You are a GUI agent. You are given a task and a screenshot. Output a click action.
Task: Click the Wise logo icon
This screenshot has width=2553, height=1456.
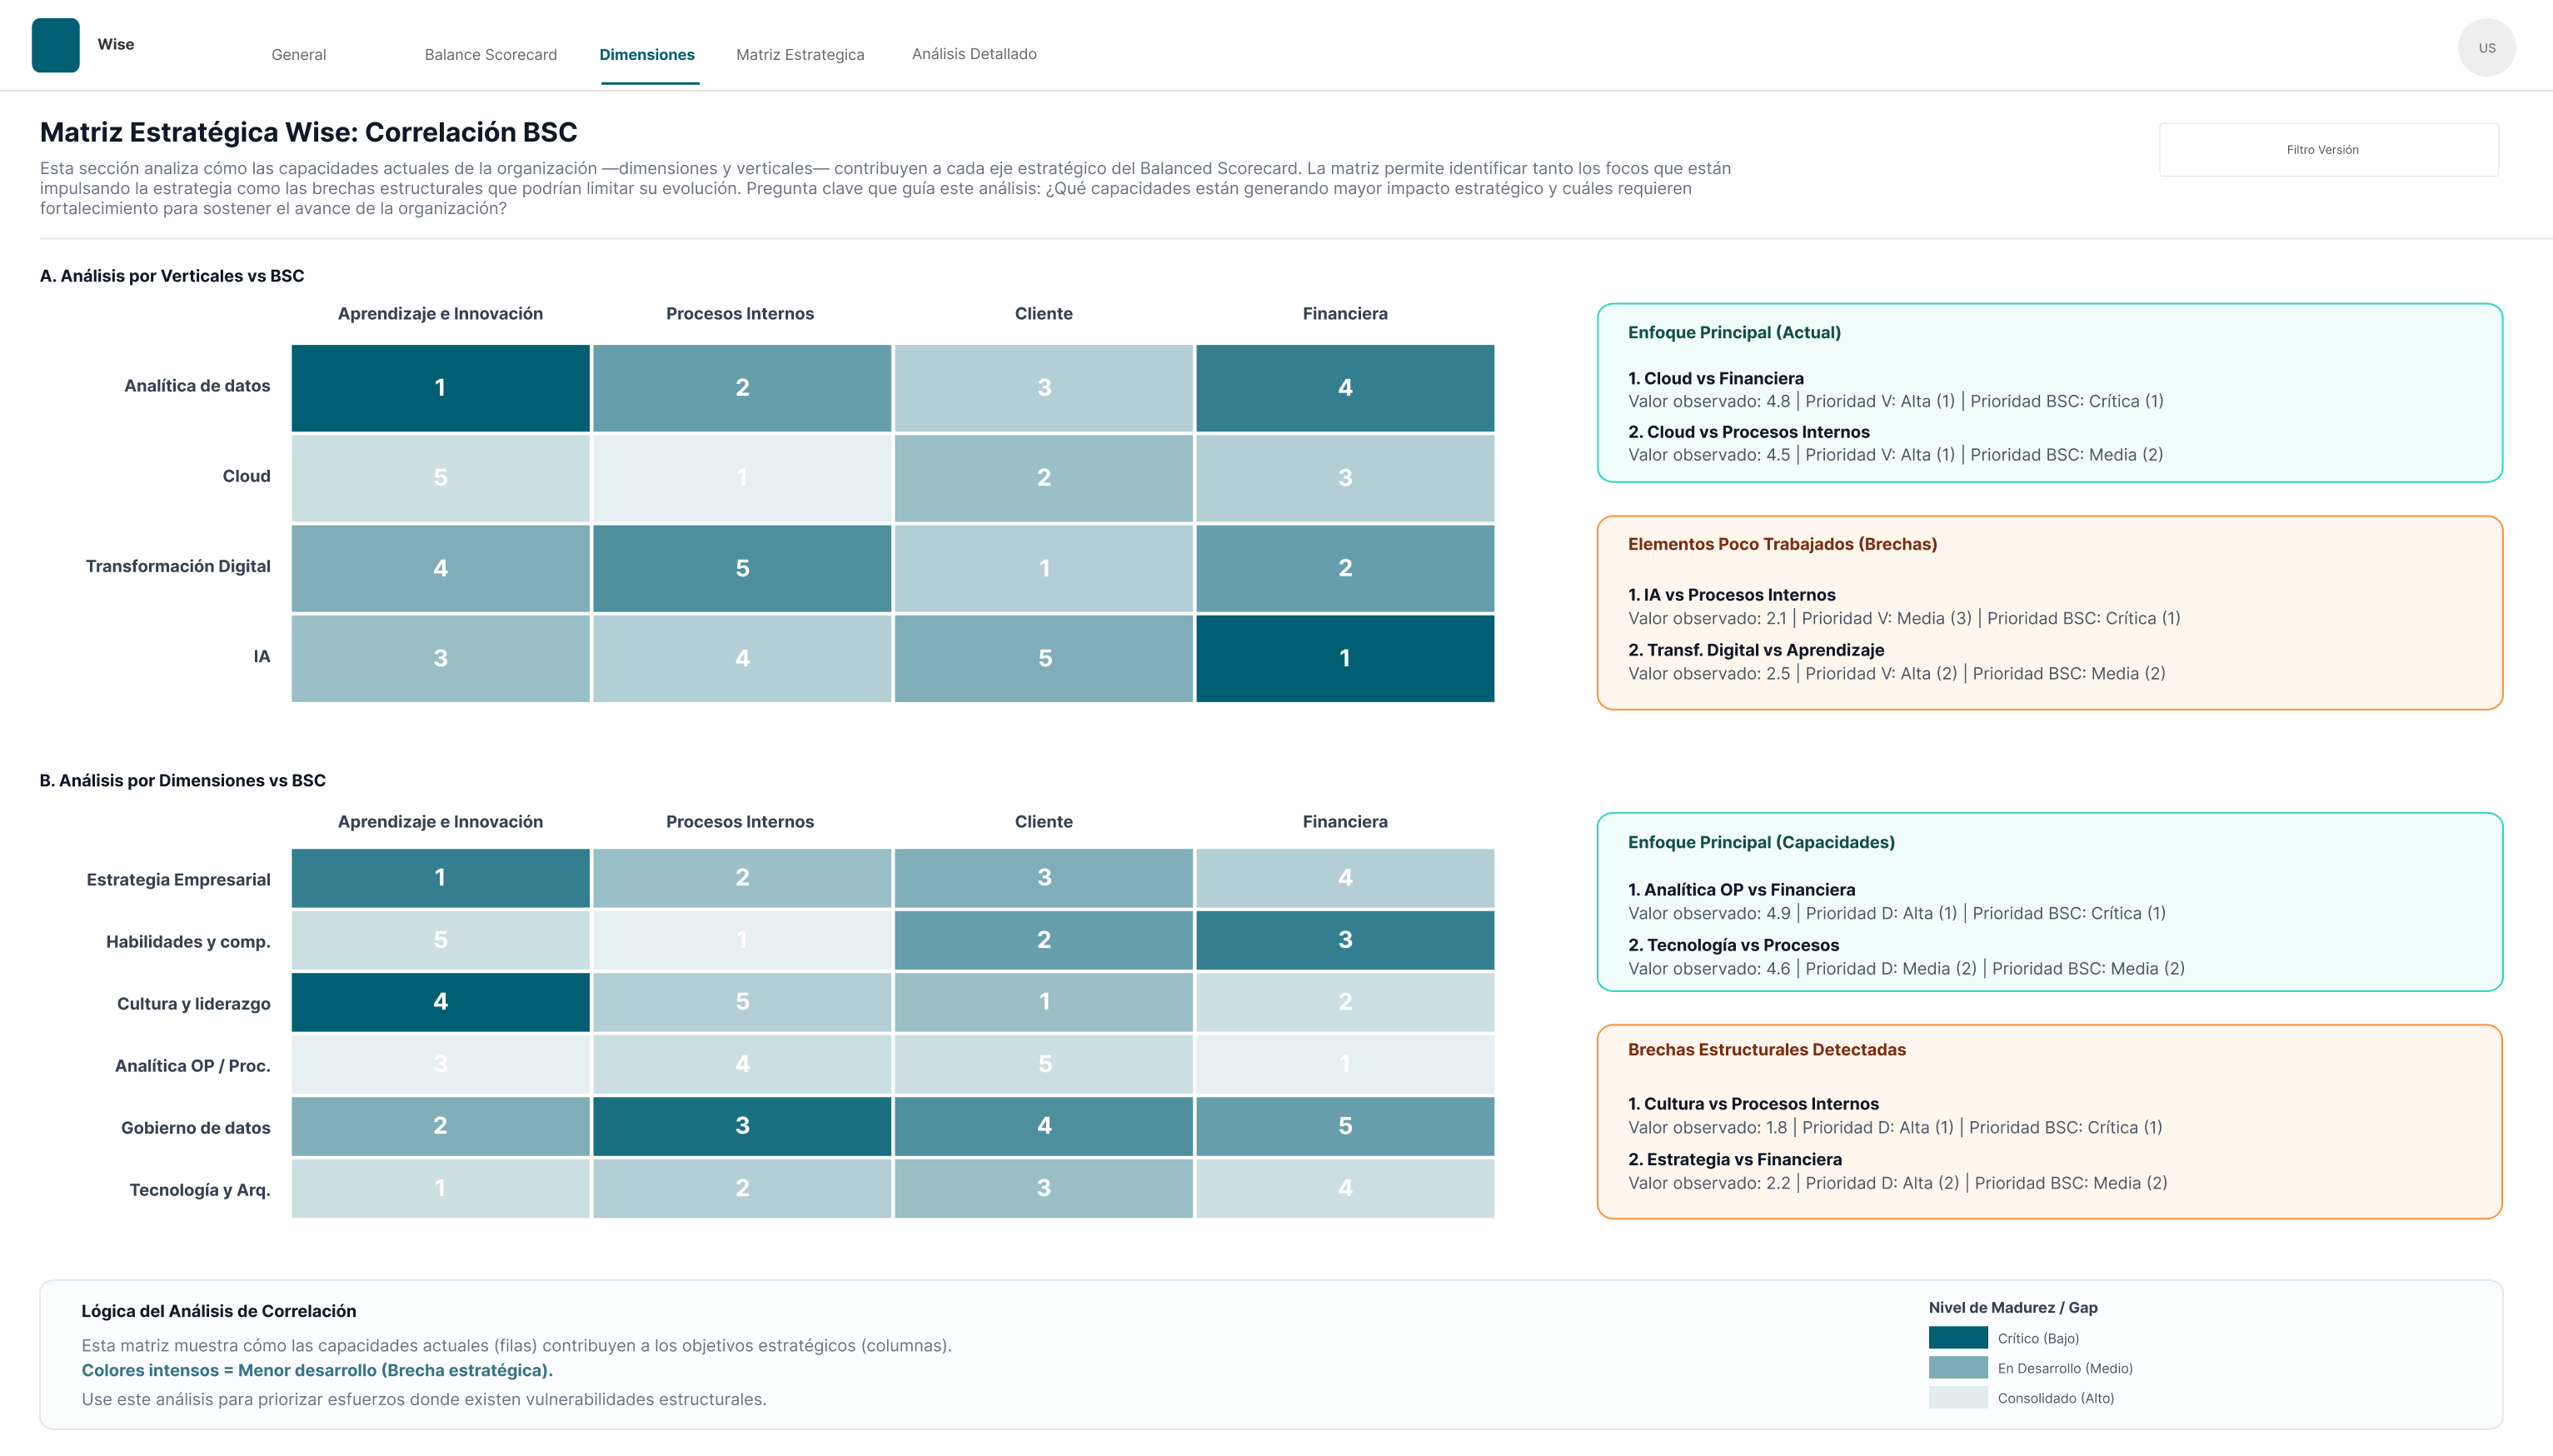click(x=57, y=45)
